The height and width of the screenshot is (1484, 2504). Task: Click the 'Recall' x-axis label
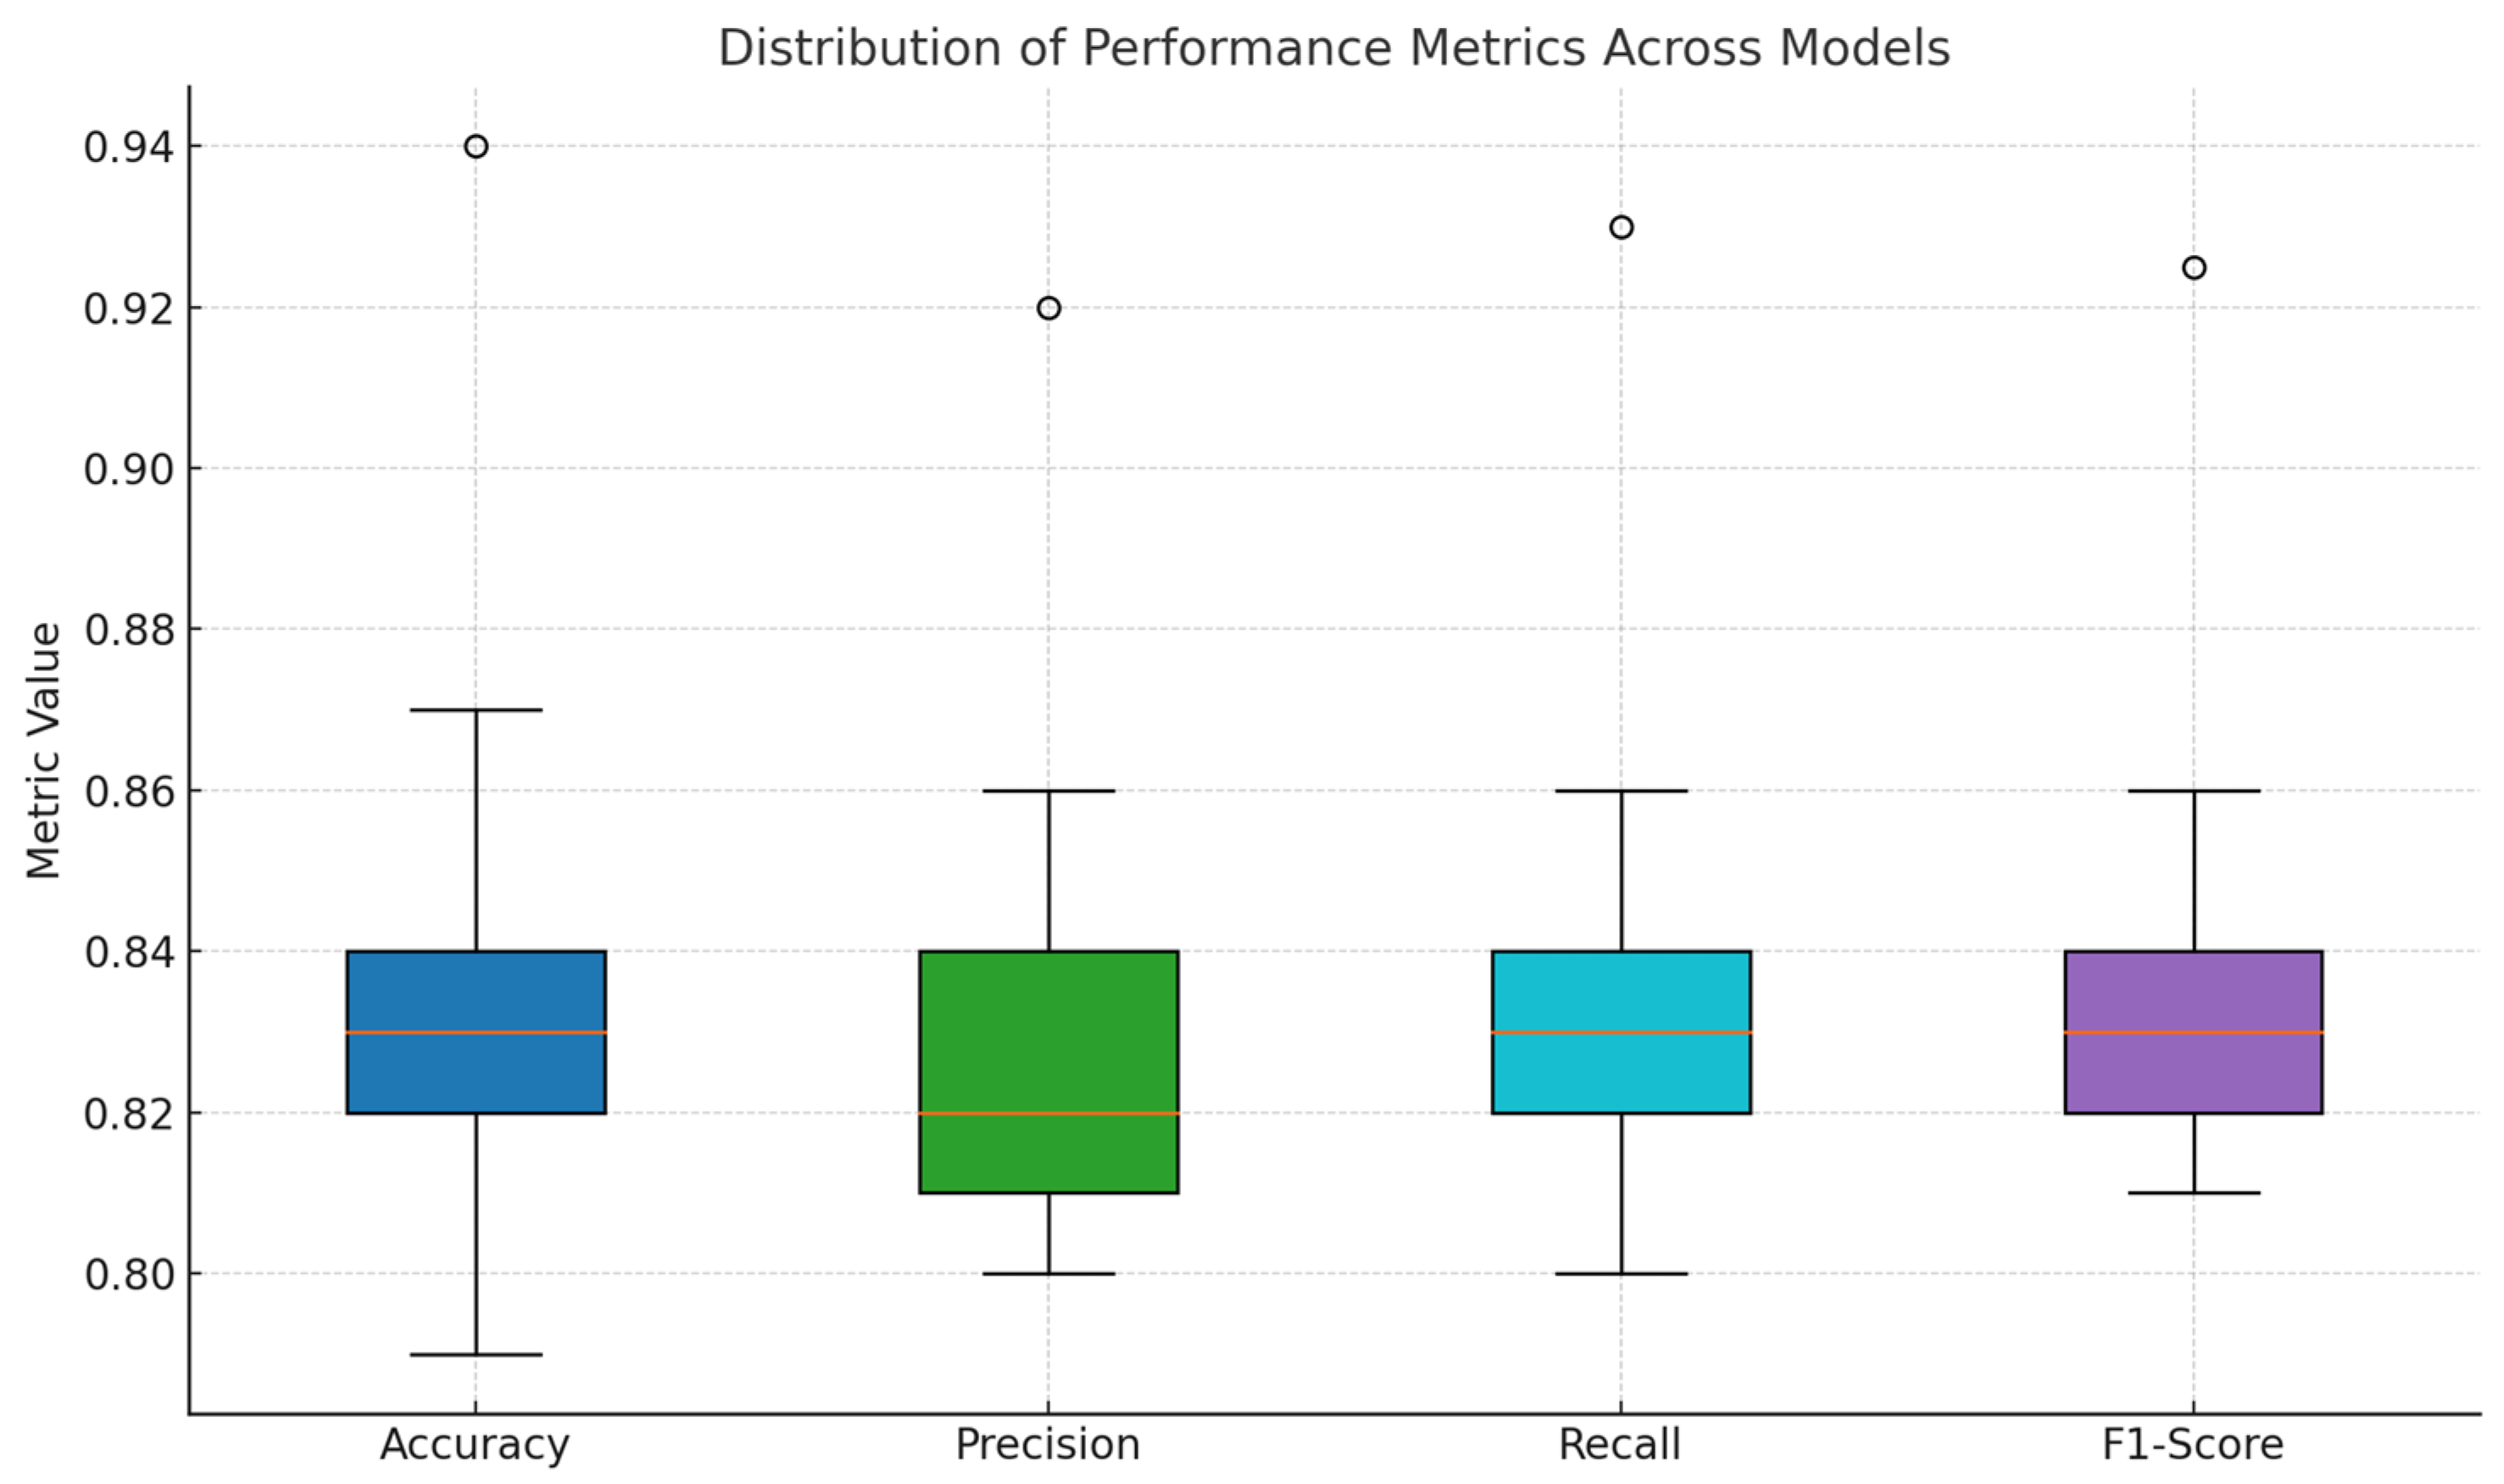[1620, 1445]
